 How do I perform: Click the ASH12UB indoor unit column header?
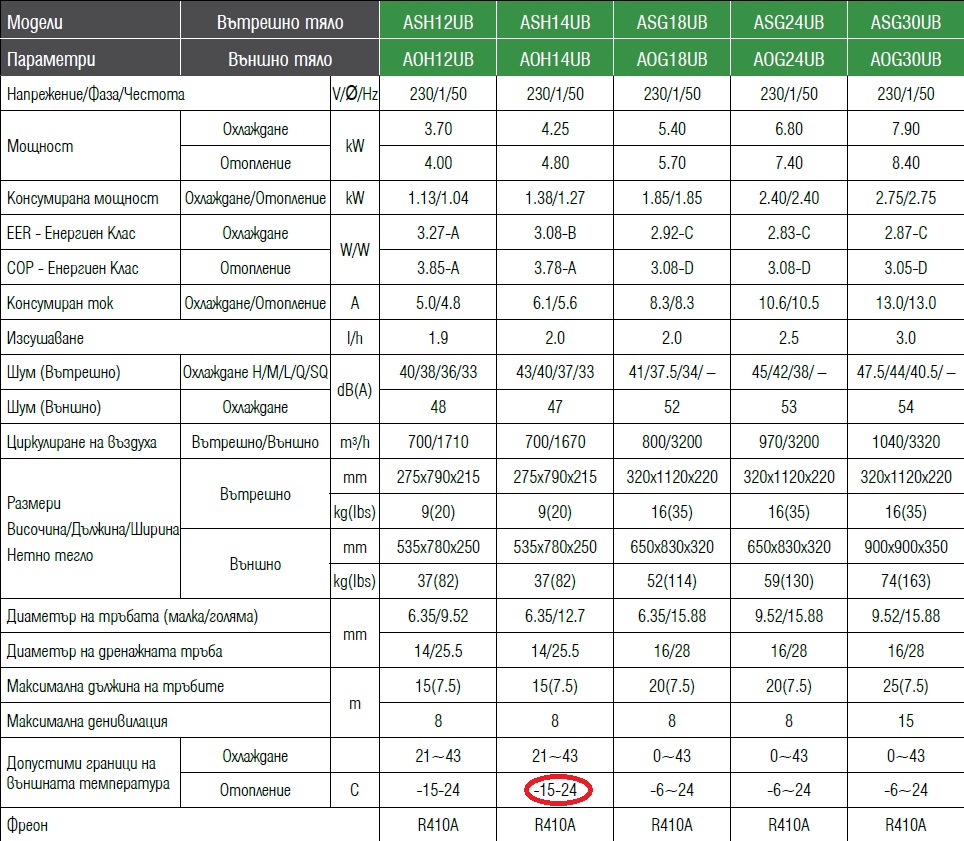[x=438, y=22]
